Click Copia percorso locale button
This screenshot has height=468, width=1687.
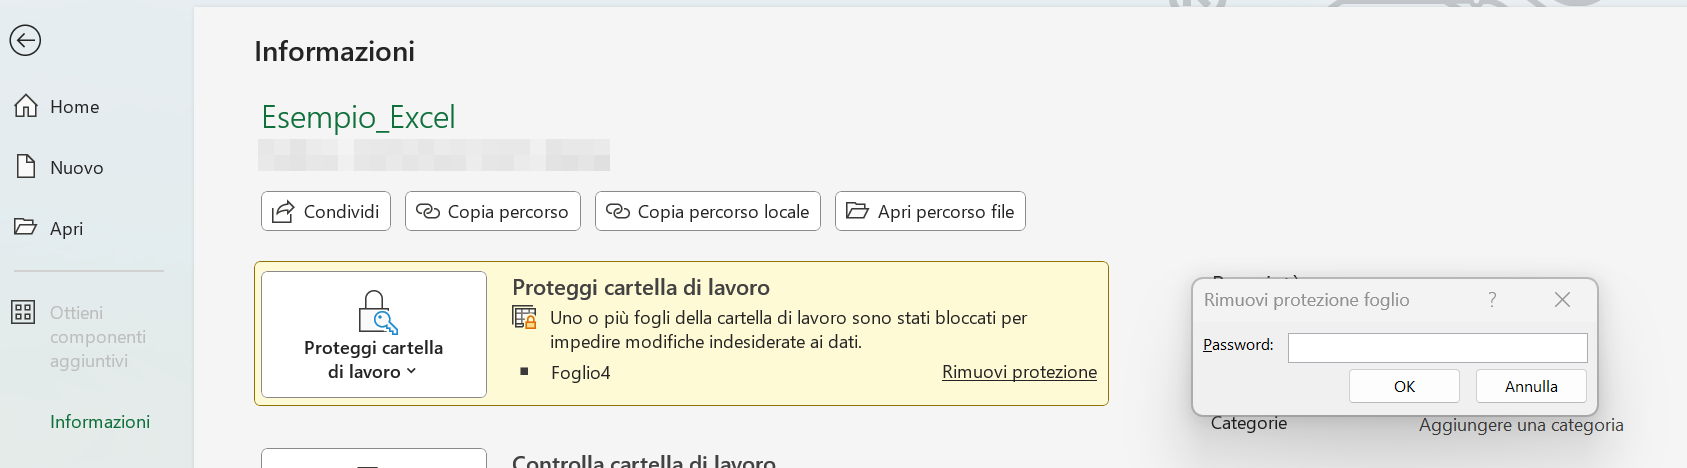(708, 211)
